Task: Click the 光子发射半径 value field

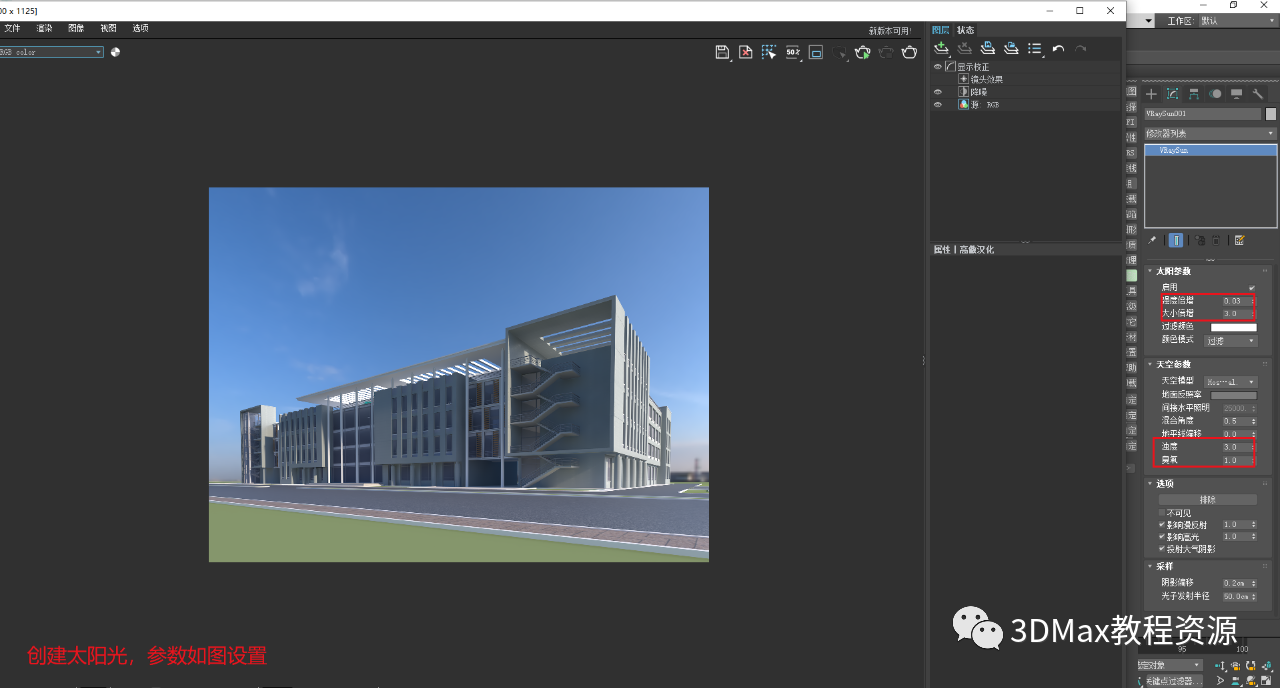Action: [x=1235, y=596]
